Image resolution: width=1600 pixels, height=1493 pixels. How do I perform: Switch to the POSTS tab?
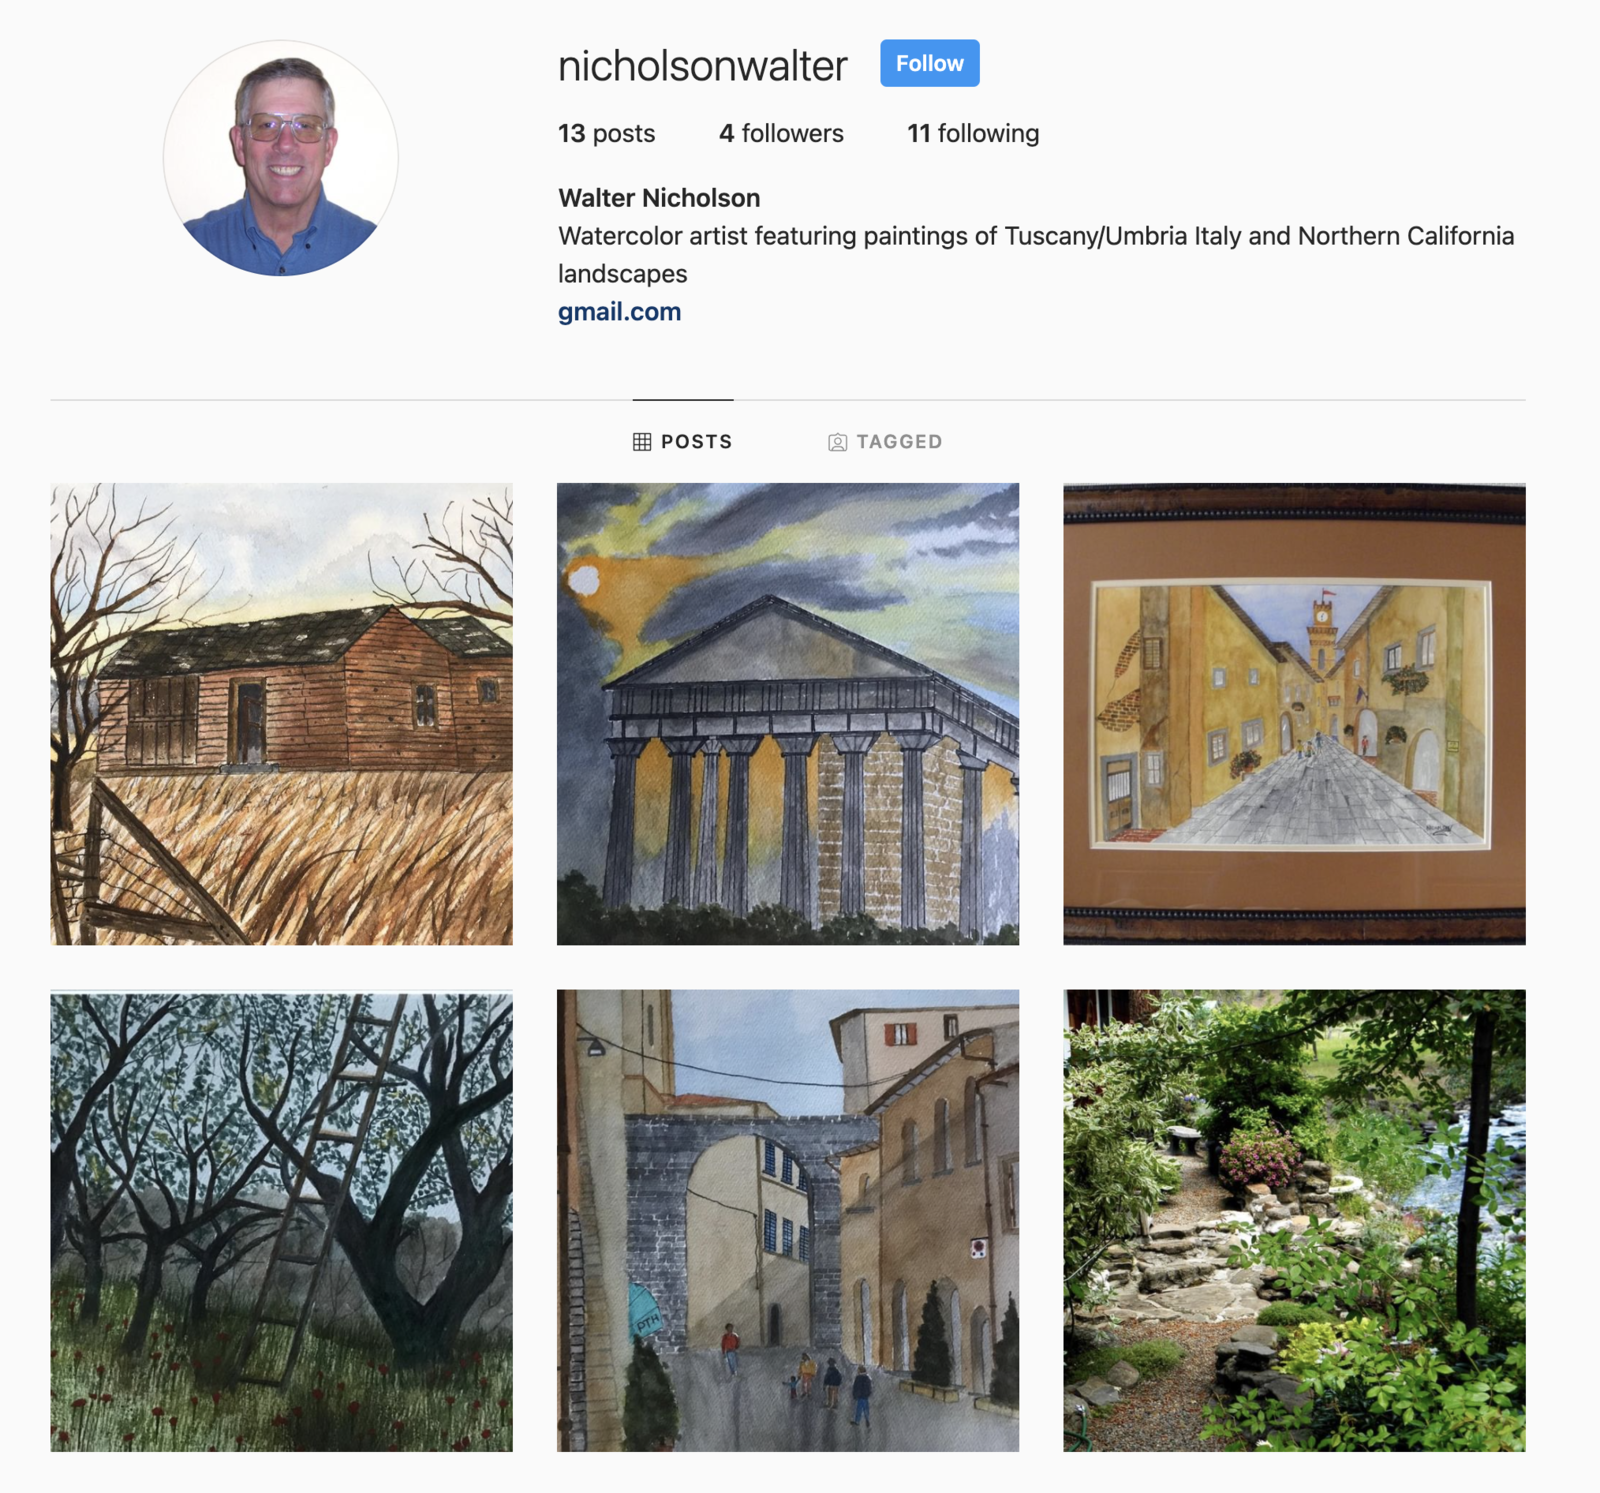683,442
